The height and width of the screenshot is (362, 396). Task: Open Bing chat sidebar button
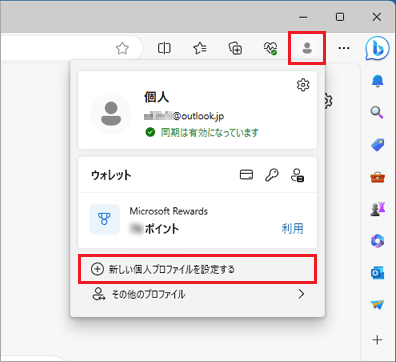click(x=377, y=49)
